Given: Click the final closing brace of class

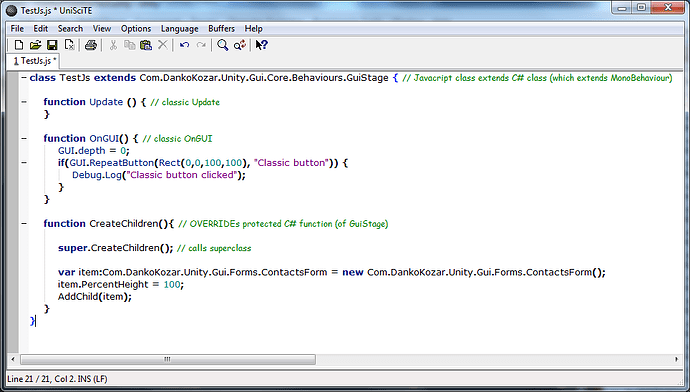Looking at the screenshot, I should [32, 321].
